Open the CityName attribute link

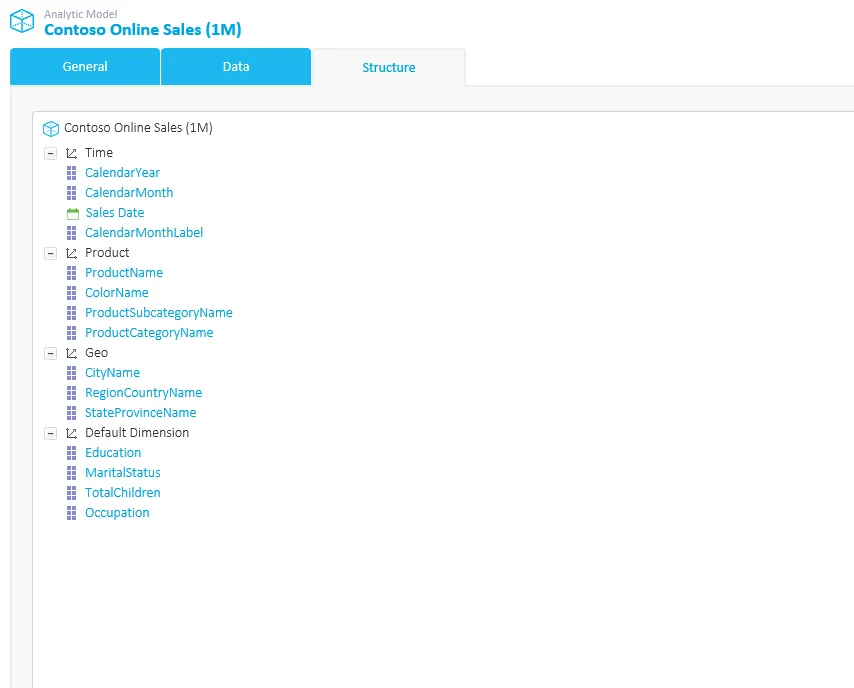(x=112, y=373)
